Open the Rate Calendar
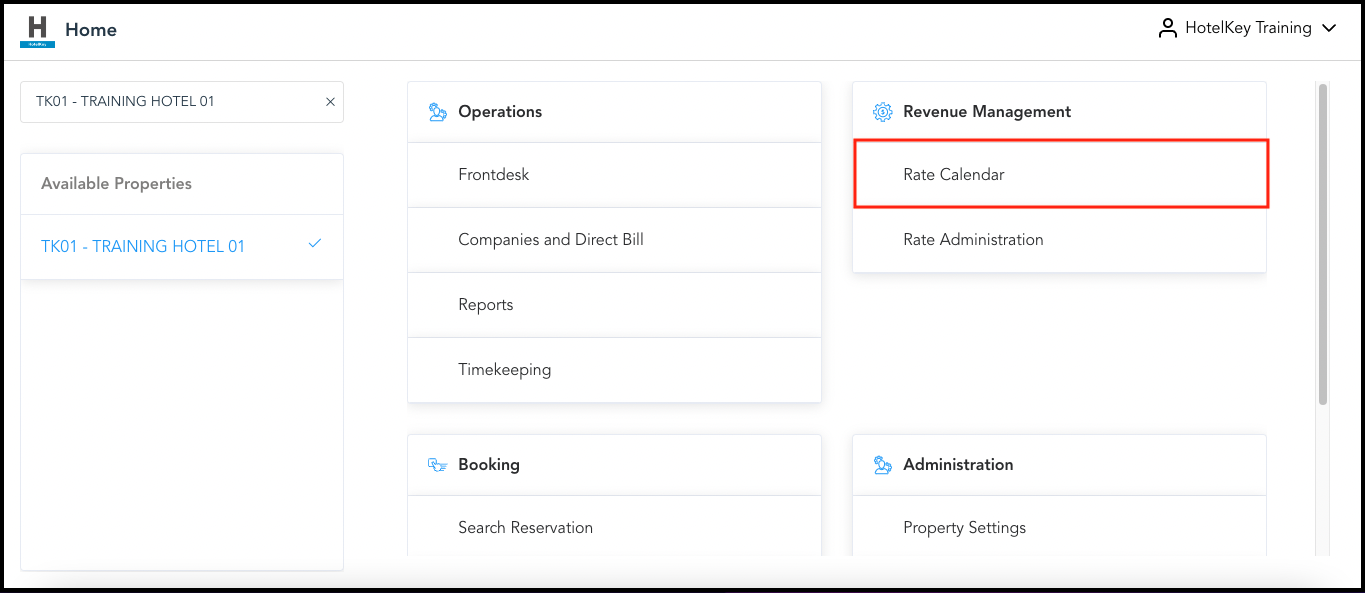The image size is (1365, 593). click(953, 175)
